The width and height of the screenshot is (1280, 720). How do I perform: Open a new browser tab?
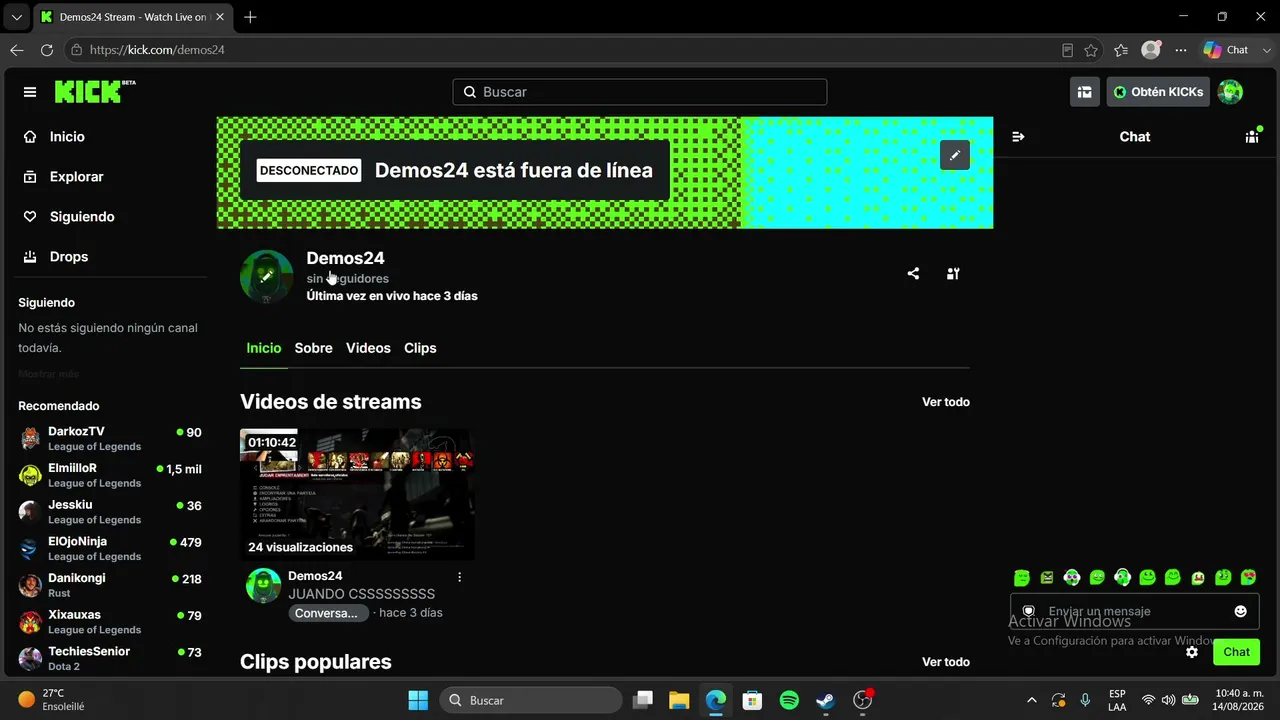tap(250, 17)
